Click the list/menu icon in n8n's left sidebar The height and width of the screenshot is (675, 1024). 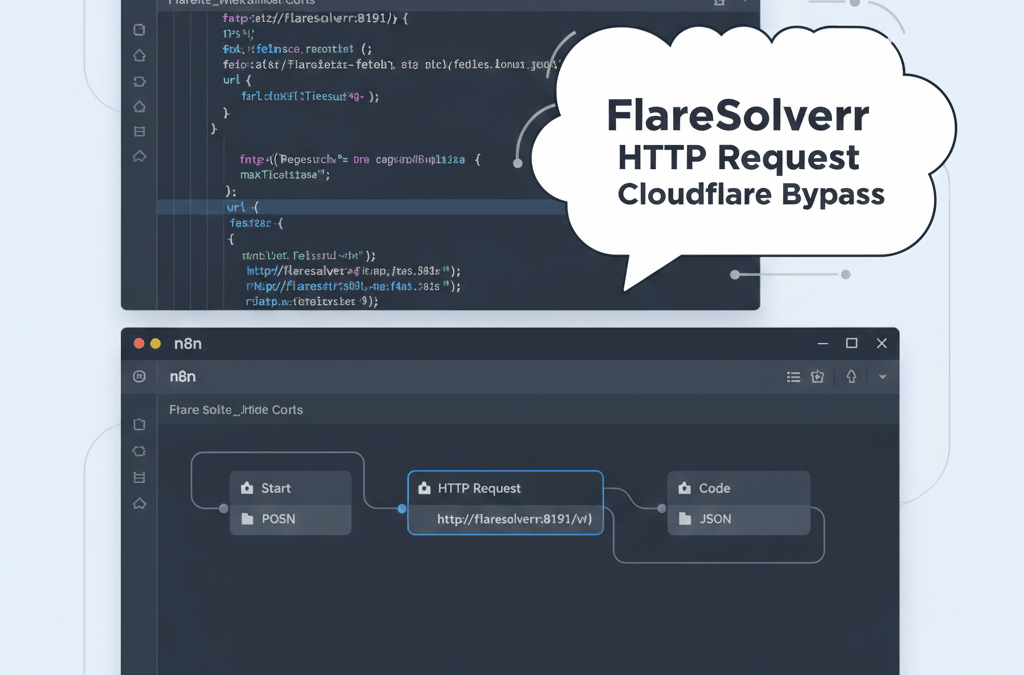pos(139,477)
